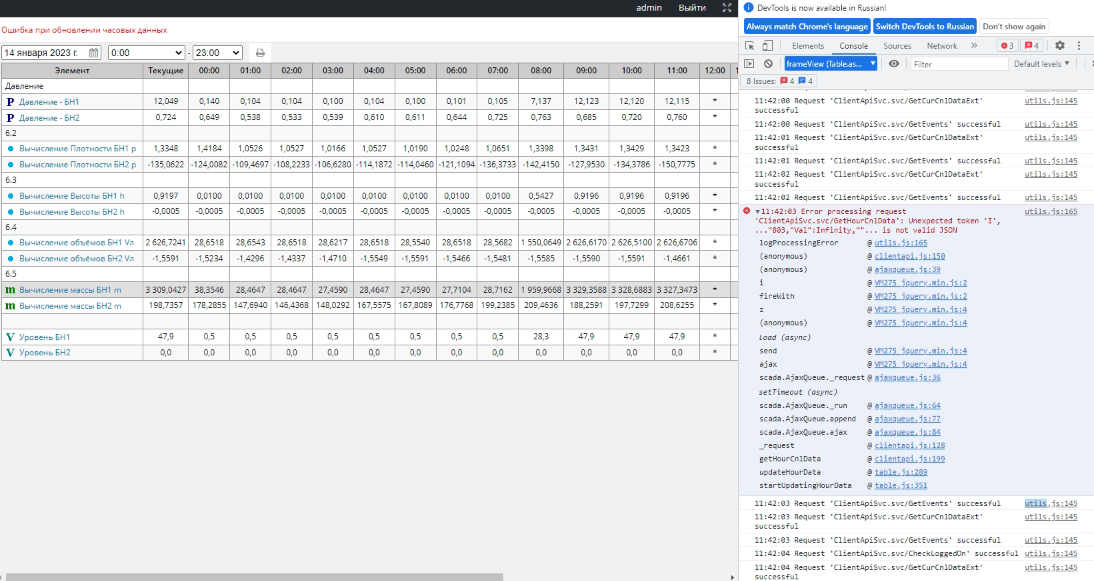Click the V icon for Уровень БН2
1094x581 pixels.
click(10, 352)
